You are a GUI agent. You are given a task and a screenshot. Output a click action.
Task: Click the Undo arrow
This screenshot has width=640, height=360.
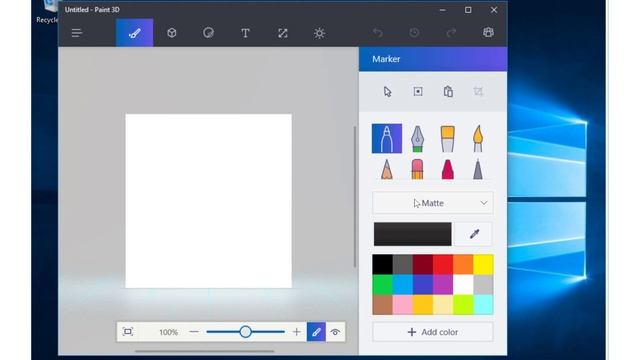coord(378,33)
